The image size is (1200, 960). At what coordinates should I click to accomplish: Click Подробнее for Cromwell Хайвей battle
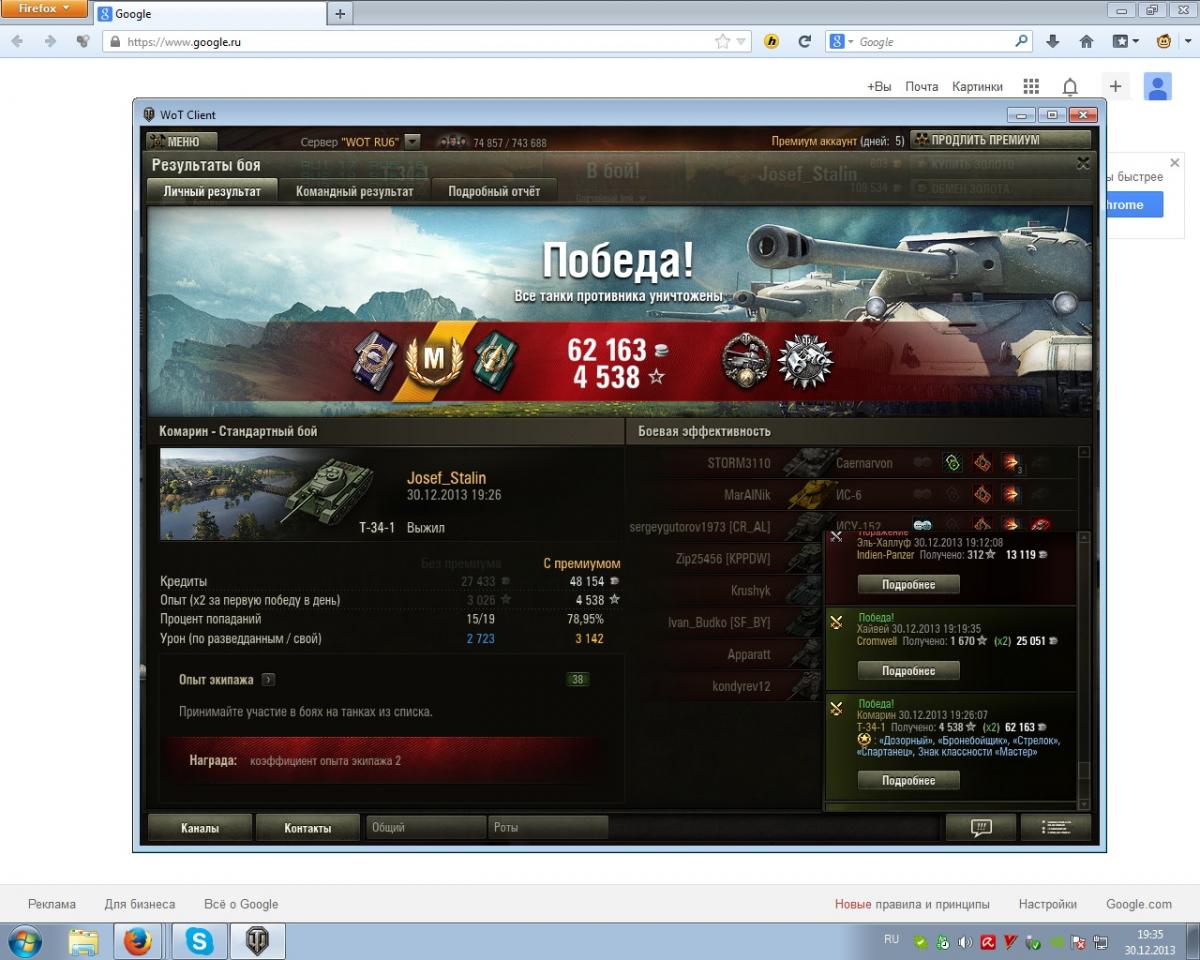pos(908,671)
